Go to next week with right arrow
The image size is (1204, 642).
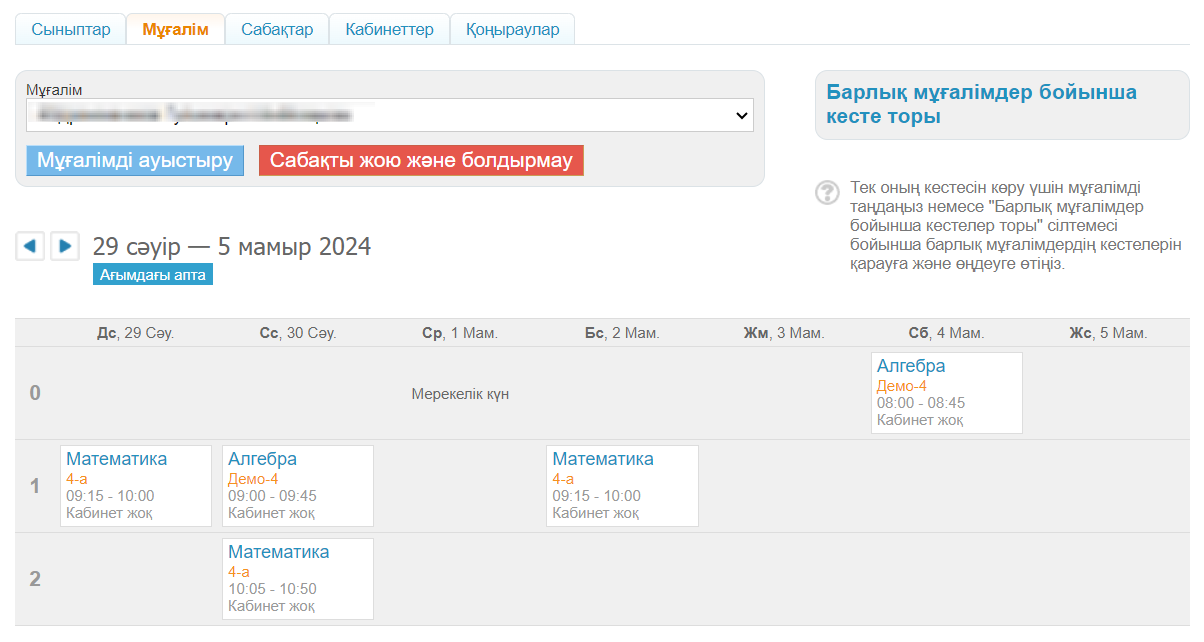click(65, 245)
